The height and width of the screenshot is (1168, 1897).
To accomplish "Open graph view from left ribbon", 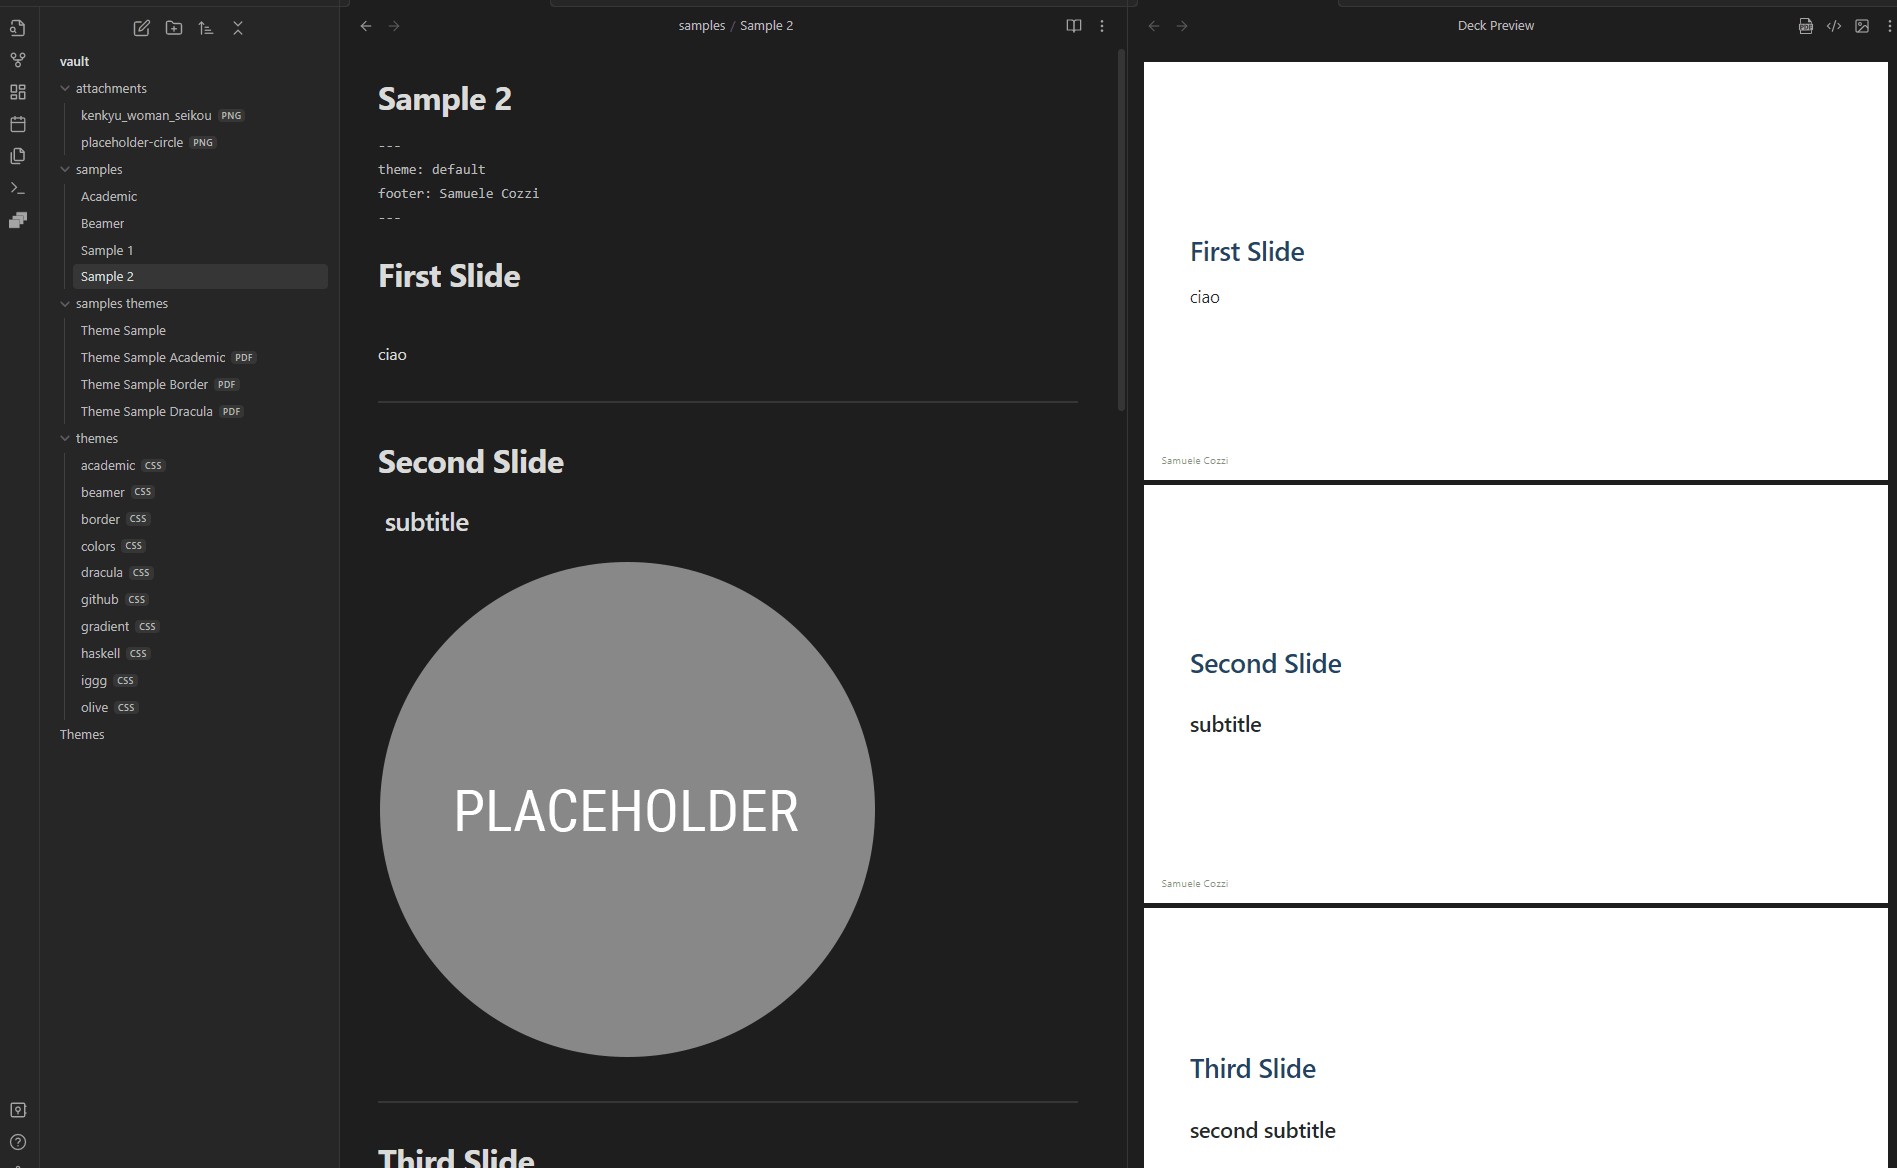I will pyautogui.click(x=18, y=60).
